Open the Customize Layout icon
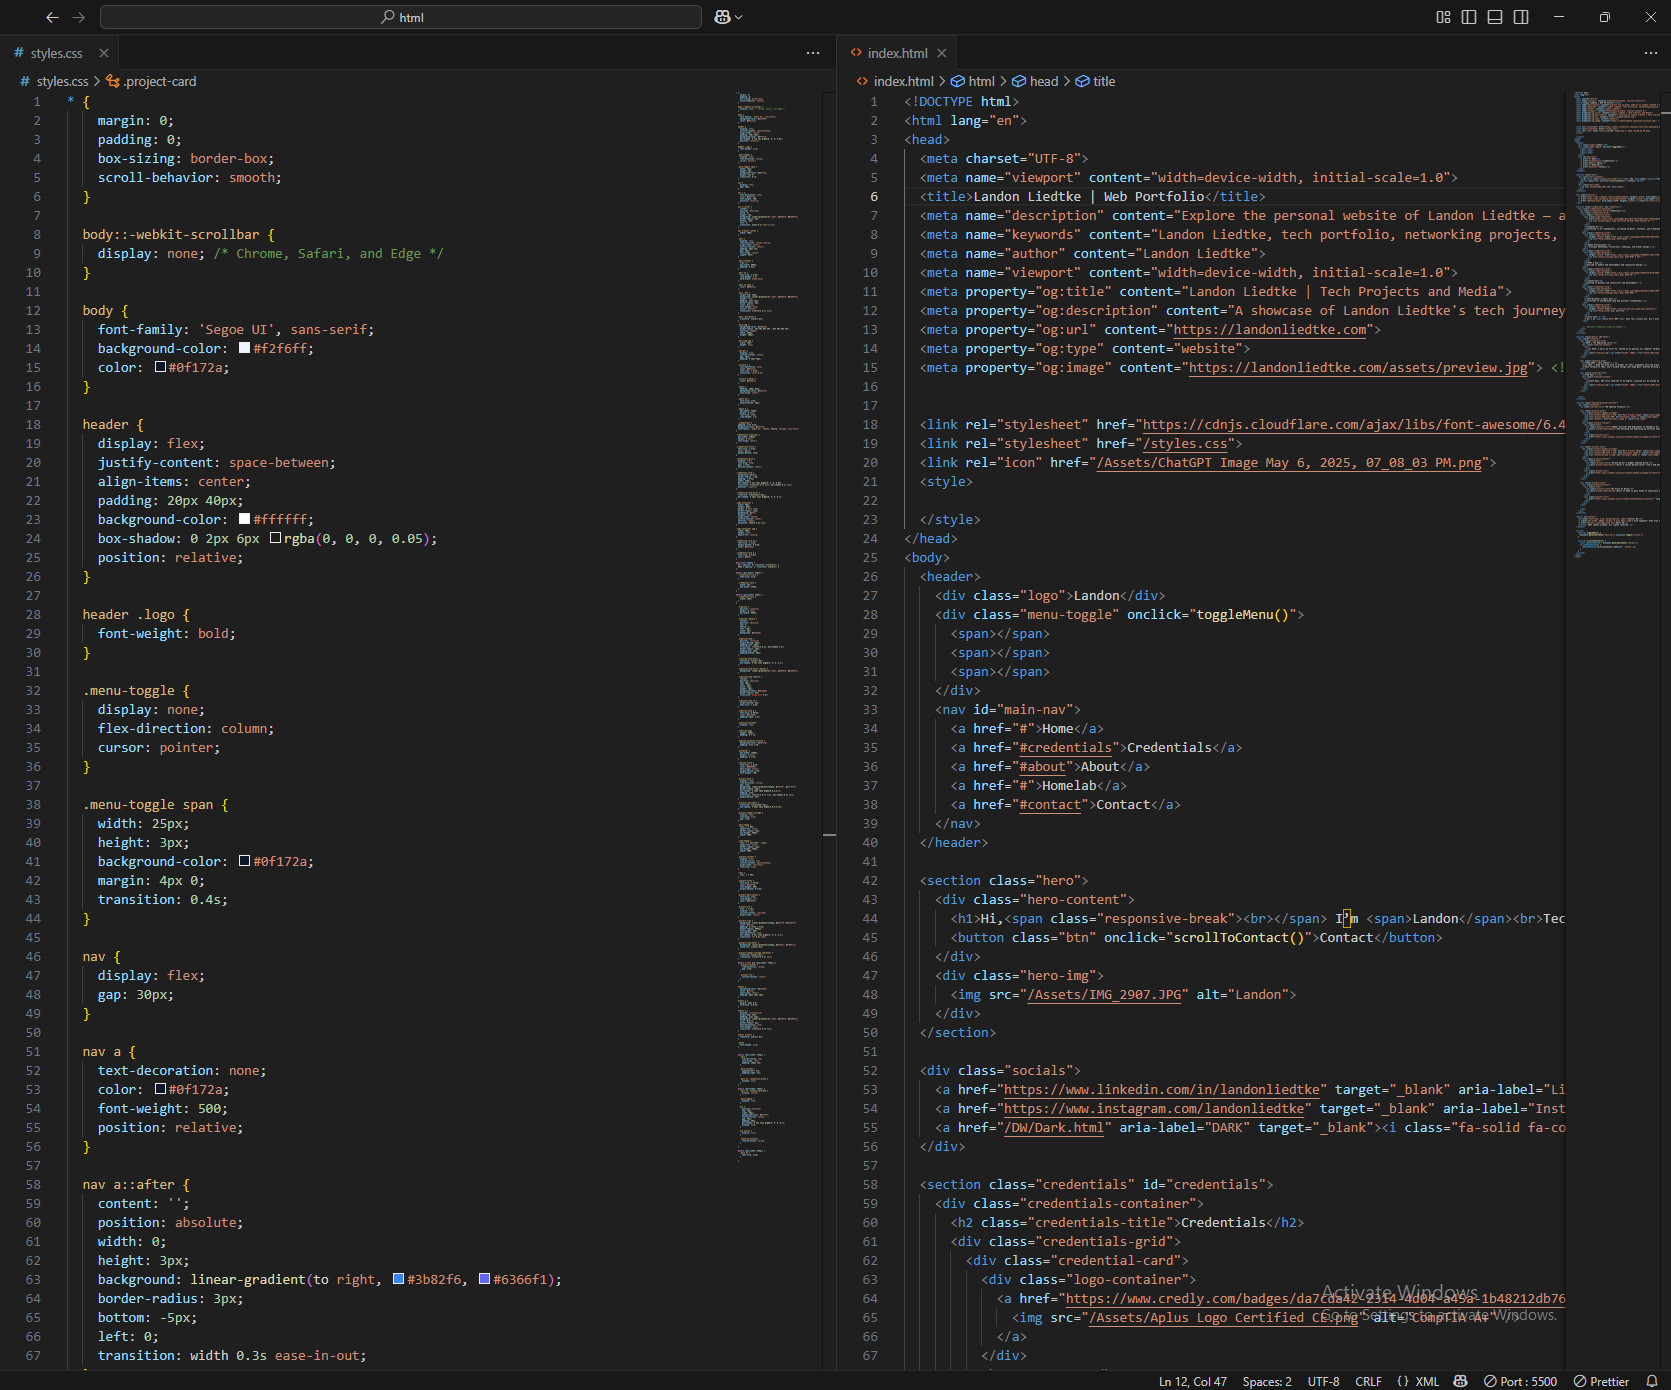Image resolution: width=1671 pixels, height=1390 pixels. (x=1443, y=17)
